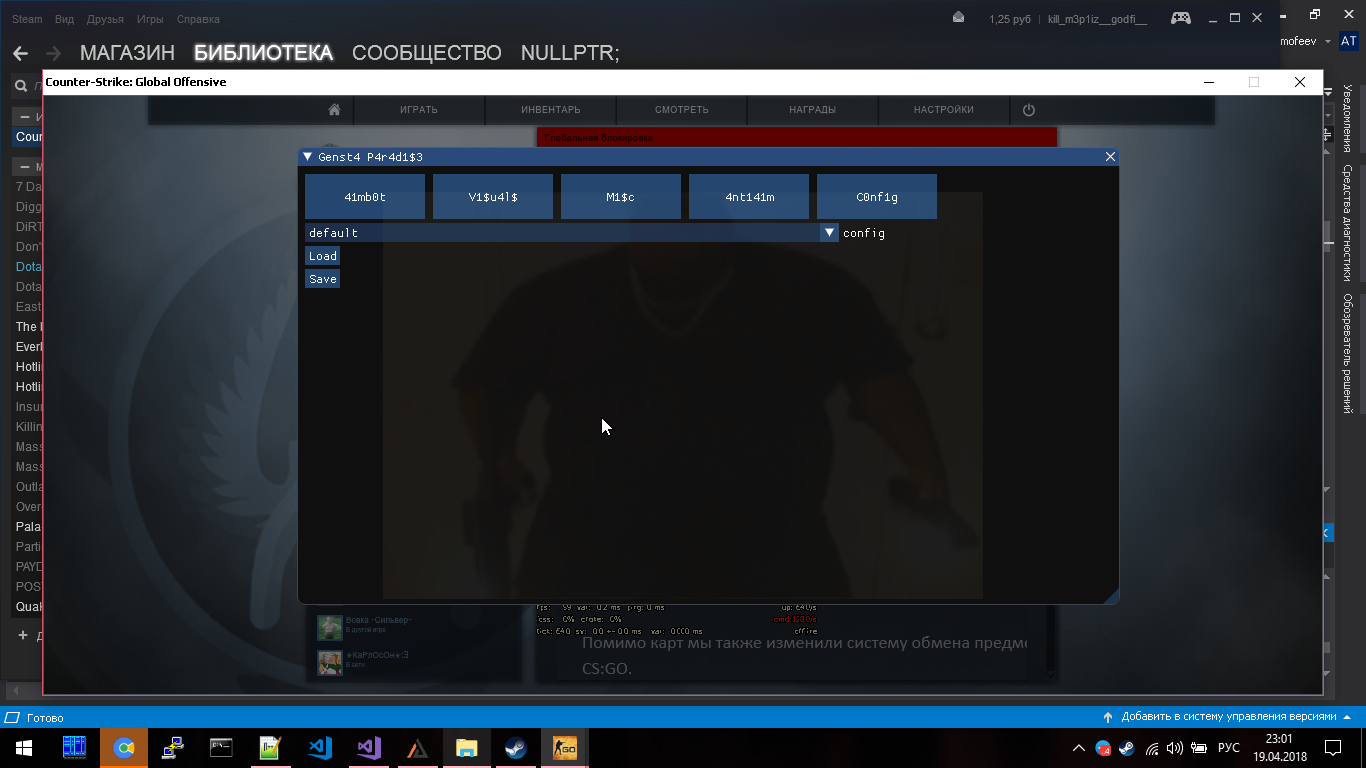Open the Вид menu in Steam

[x=65, y=19]
